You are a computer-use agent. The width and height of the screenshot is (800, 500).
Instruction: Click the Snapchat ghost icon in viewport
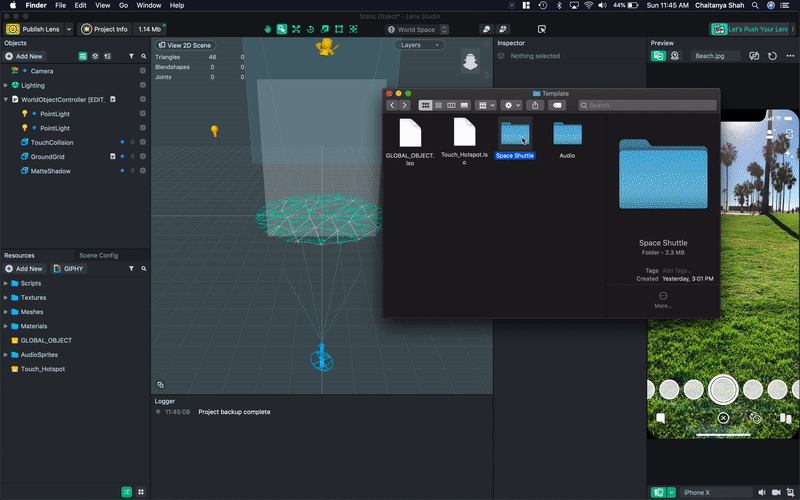click(469, 63)
